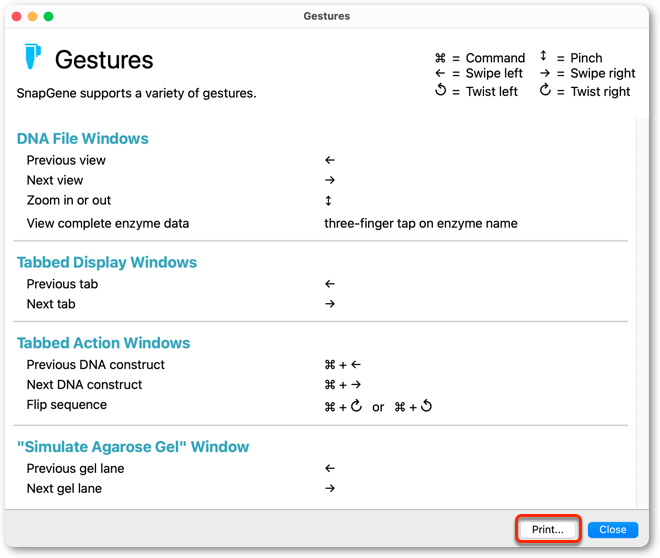
Task: Click the DNA File Windows heading
Action: coord(82,138)
